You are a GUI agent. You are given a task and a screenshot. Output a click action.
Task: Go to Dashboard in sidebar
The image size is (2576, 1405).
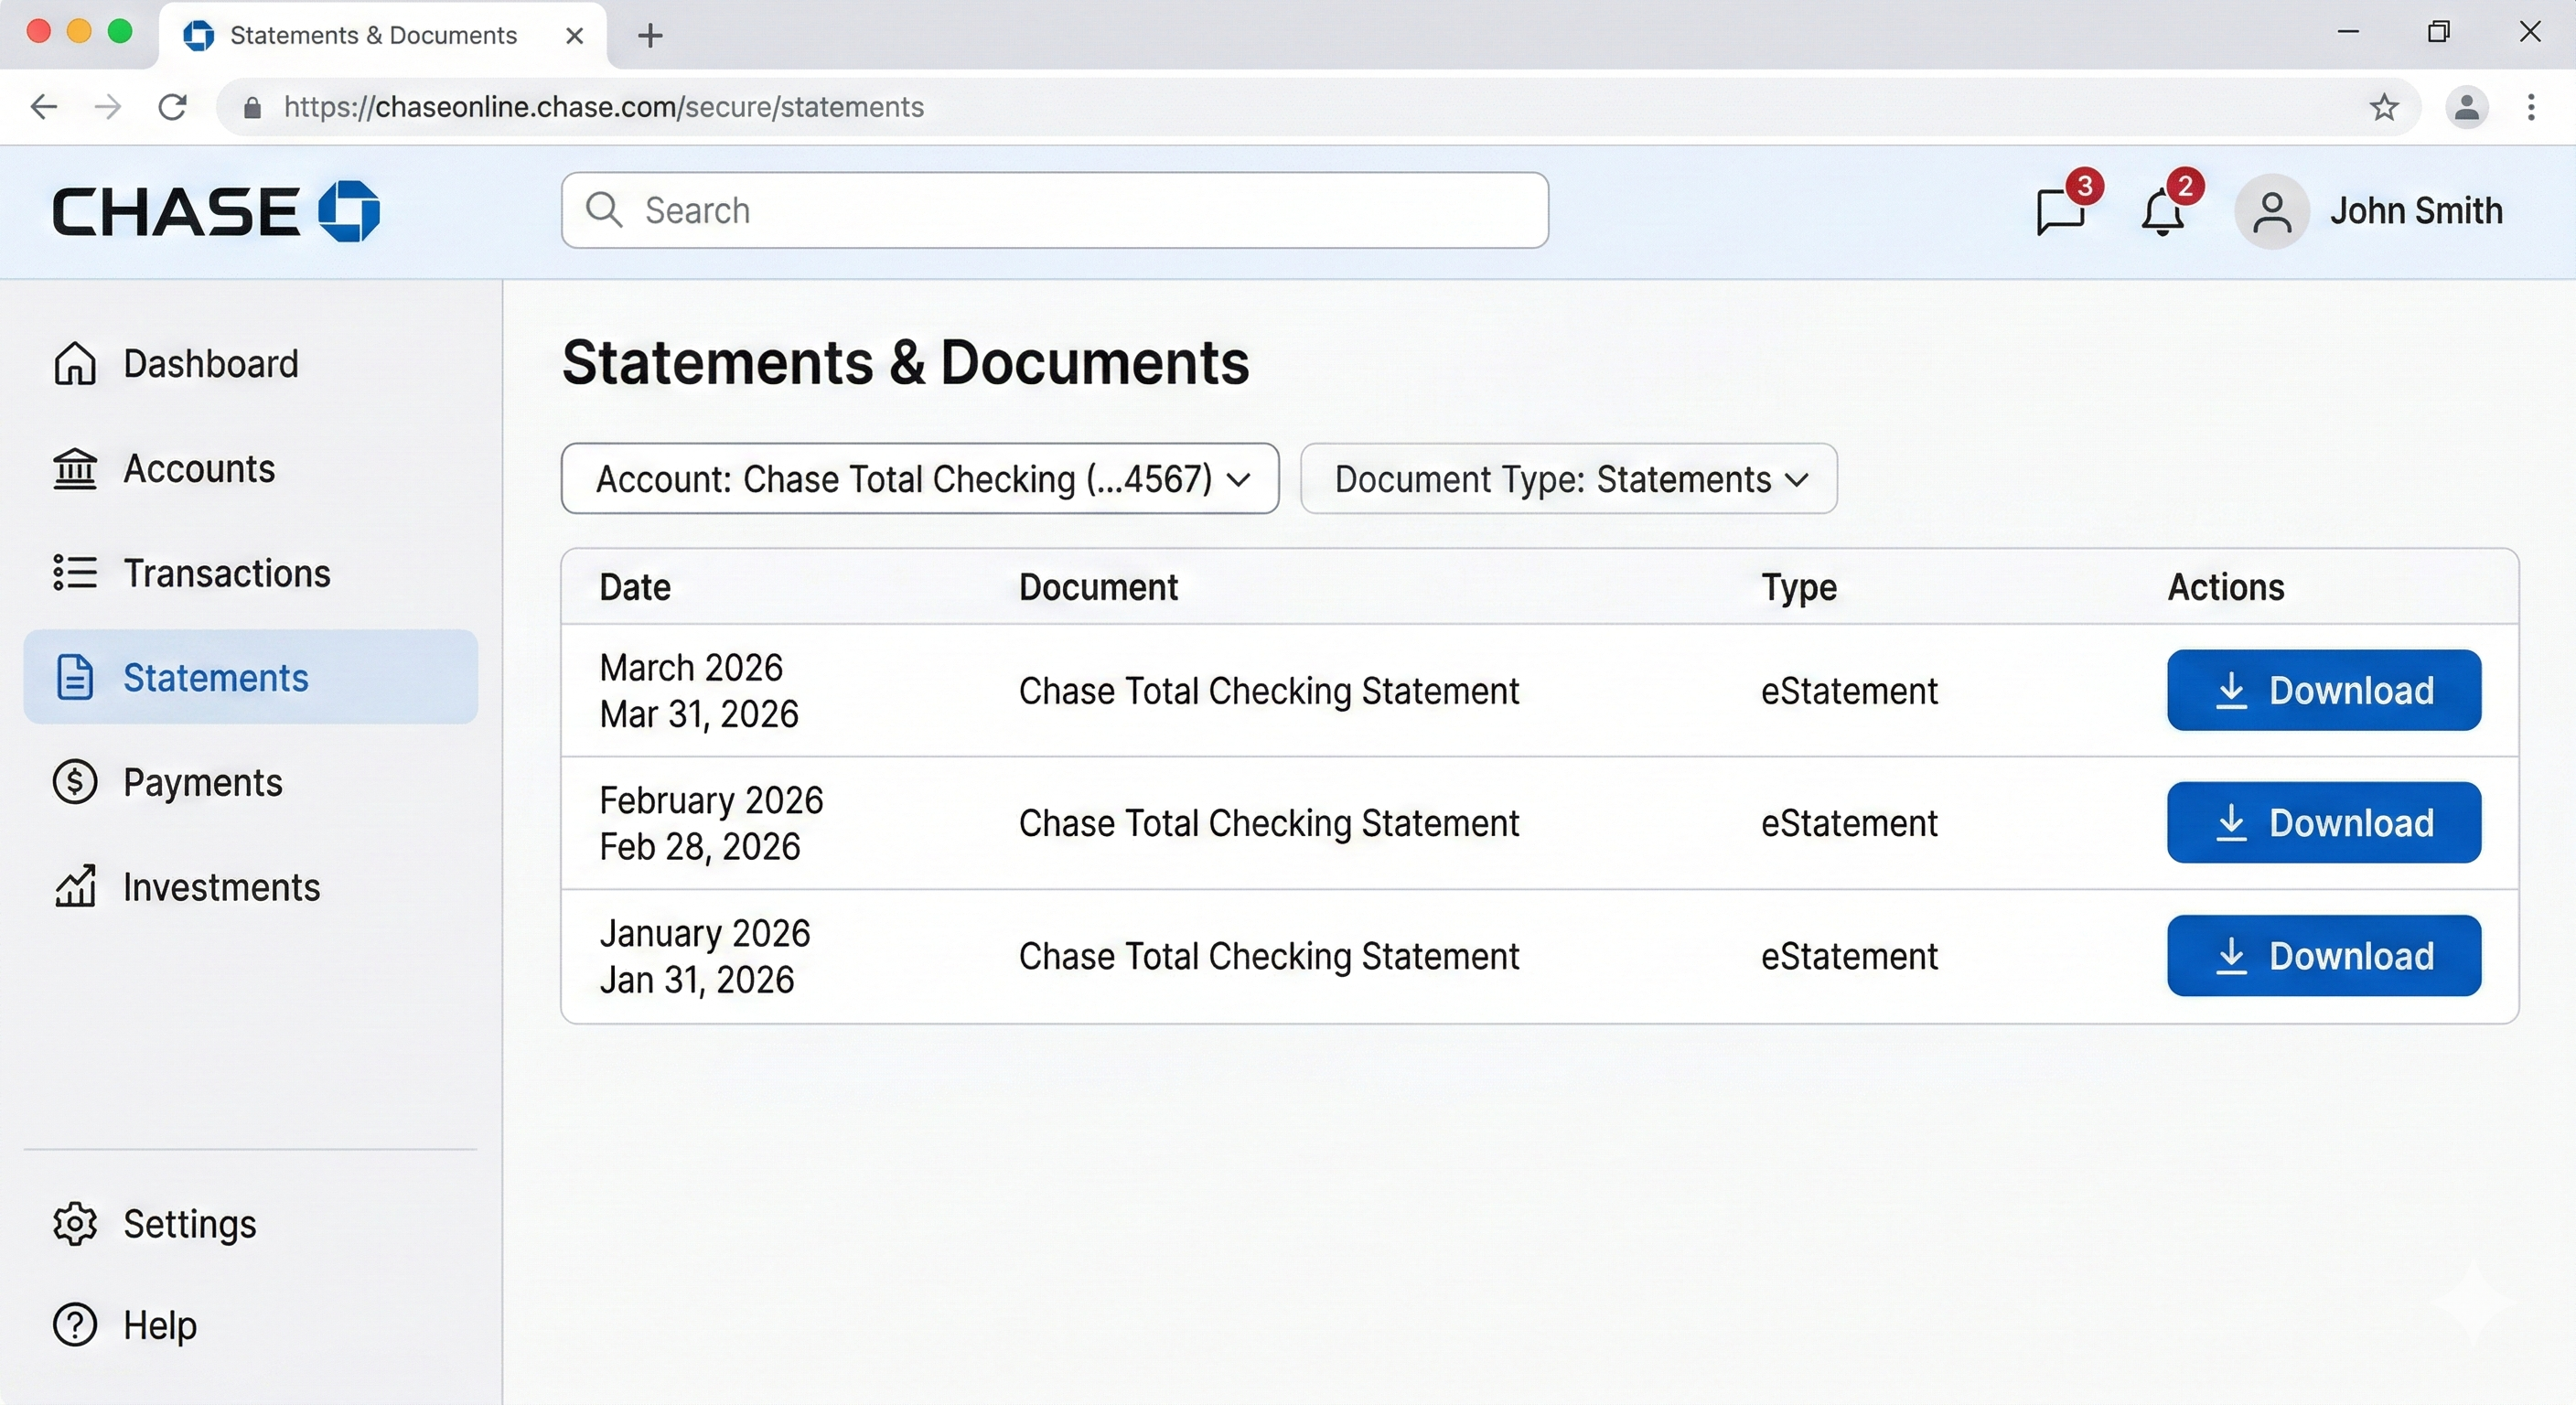(x=210, y=364)
